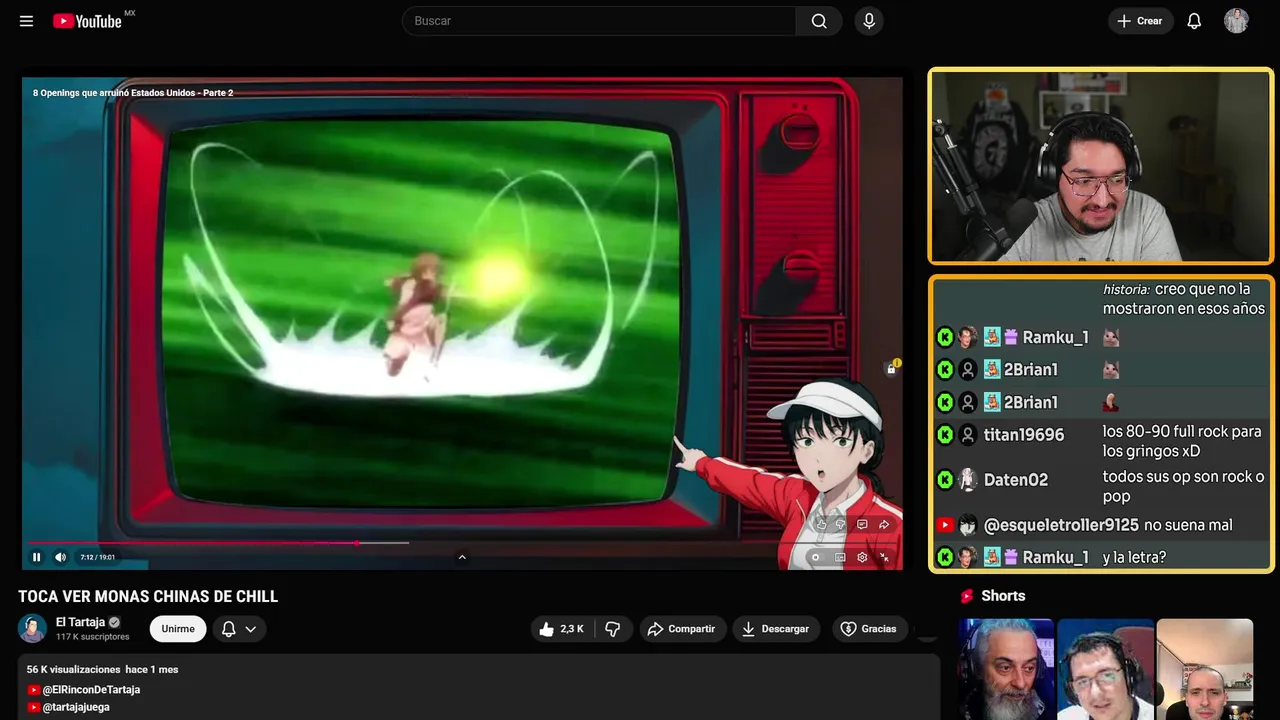This screenshot has width=1280, height=720.
Task: Mute the video with the speaker icon
Action: pos(60,557)
